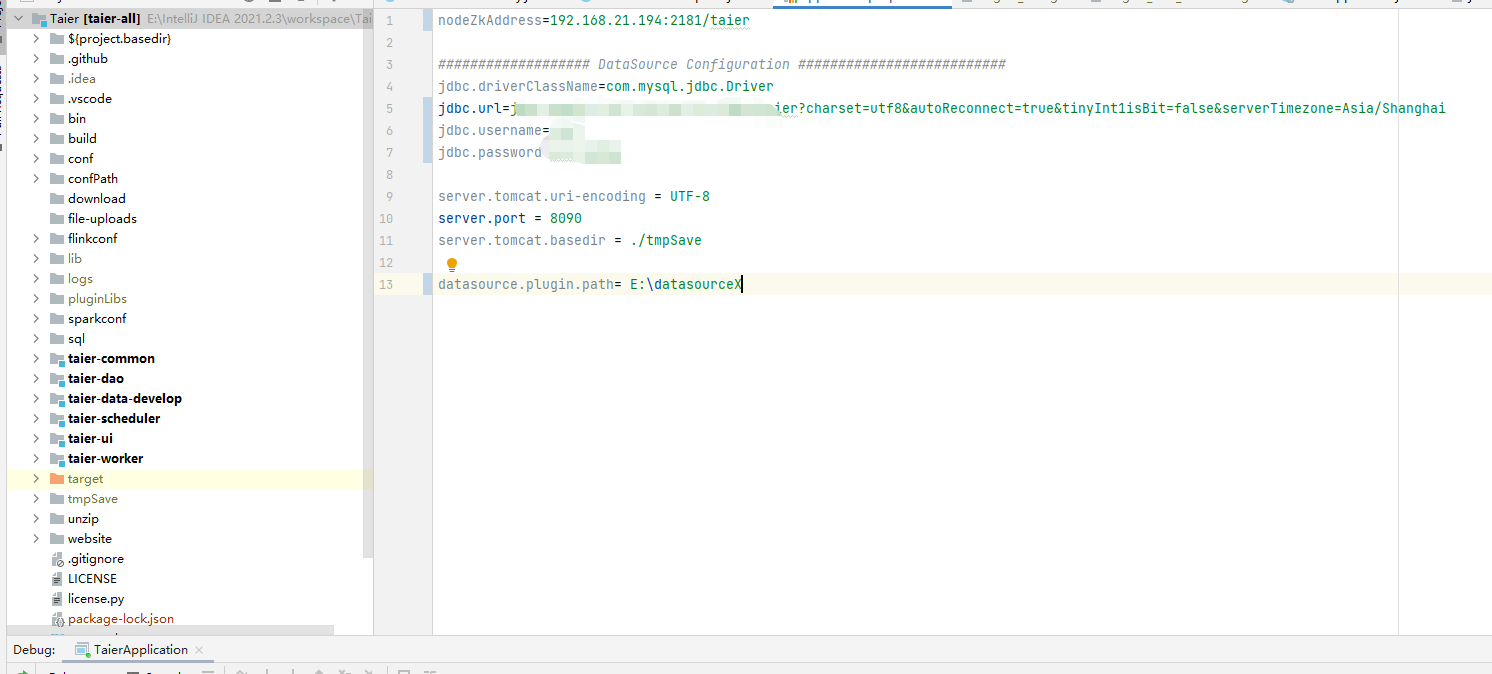1492x674 pixels.
Task: Expand the conf folder in the project tree
Action: 36,158
